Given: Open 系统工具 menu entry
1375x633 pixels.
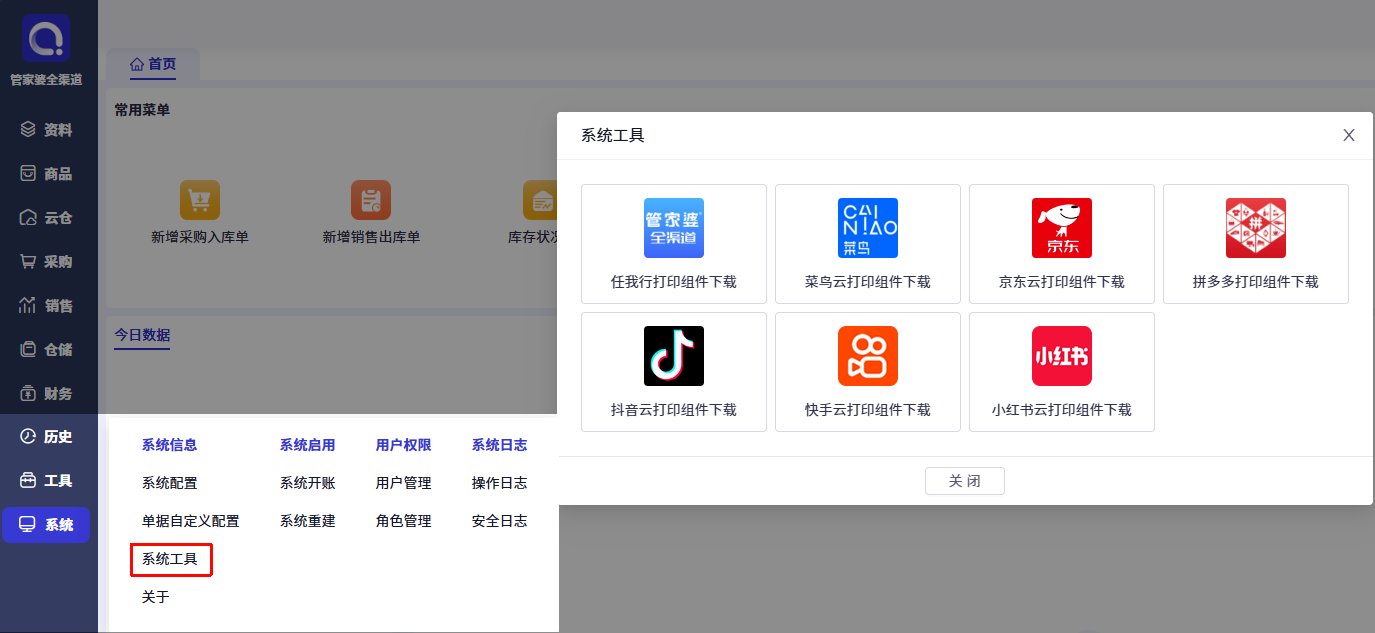Looking at the screenshot, I should click(x=170, y=559).
